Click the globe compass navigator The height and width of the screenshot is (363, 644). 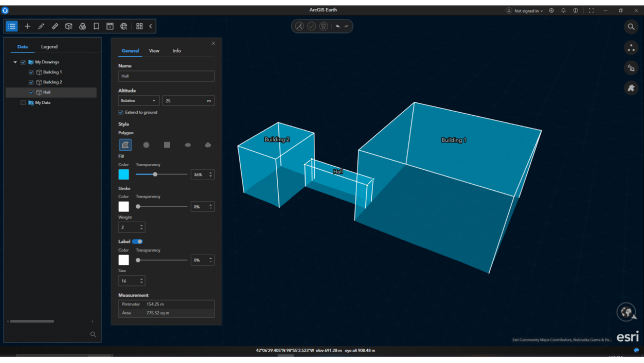627,312
